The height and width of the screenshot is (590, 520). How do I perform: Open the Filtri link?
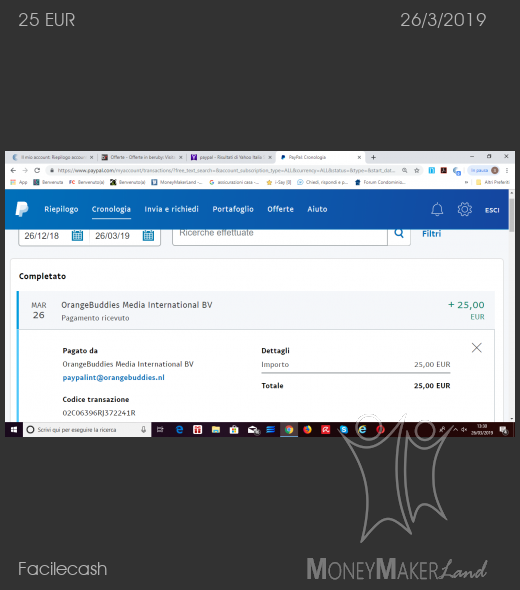(x=431, y=234)
